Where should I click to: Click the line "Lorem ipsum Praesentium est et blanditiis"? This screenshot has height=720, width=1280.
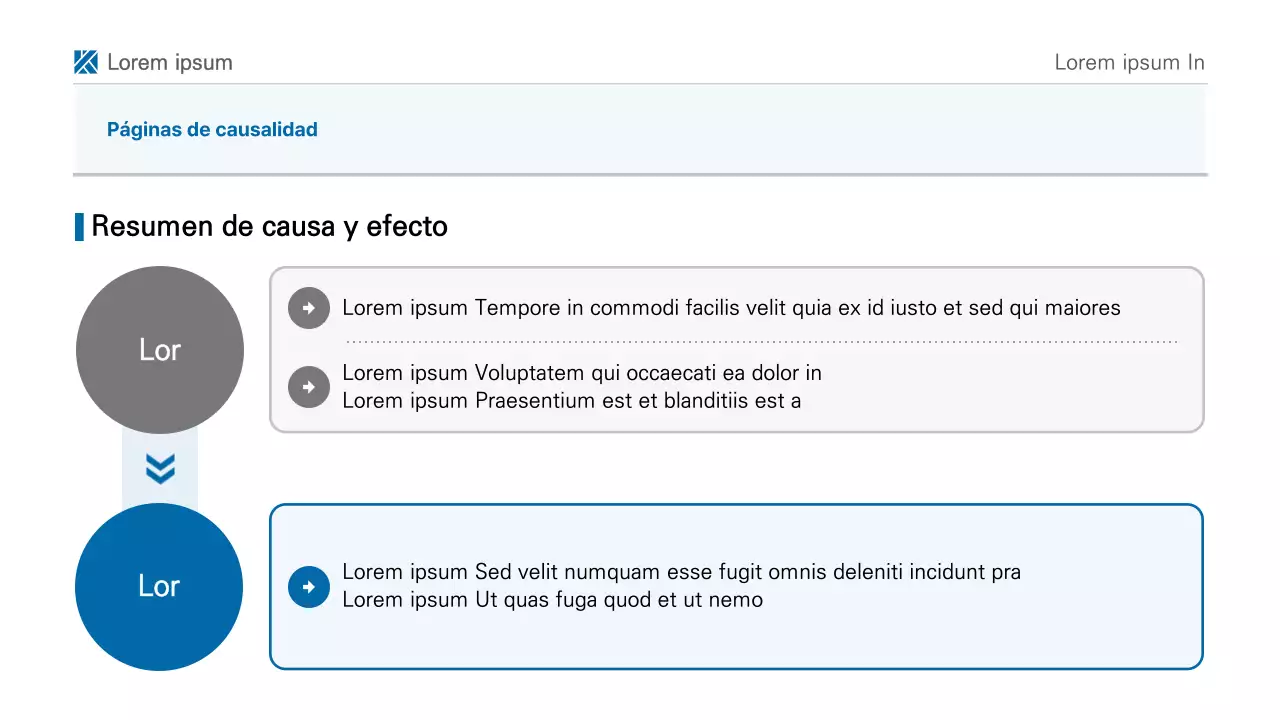coord(571,401)
